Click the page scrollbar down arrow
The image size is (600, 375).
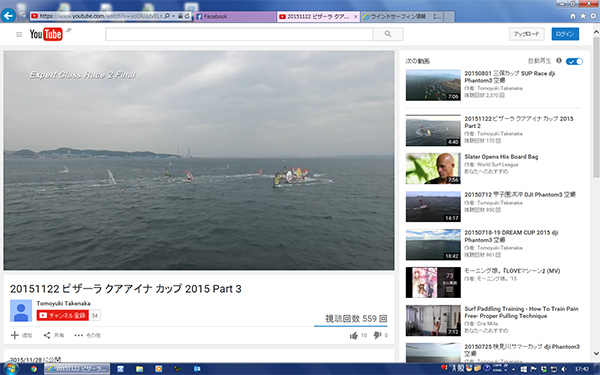point(596,354)
